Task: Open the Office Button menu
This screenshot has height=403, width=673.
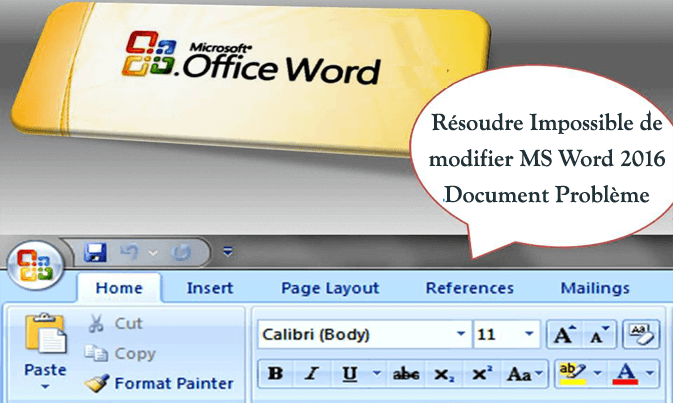Action: tap(35, 266)
